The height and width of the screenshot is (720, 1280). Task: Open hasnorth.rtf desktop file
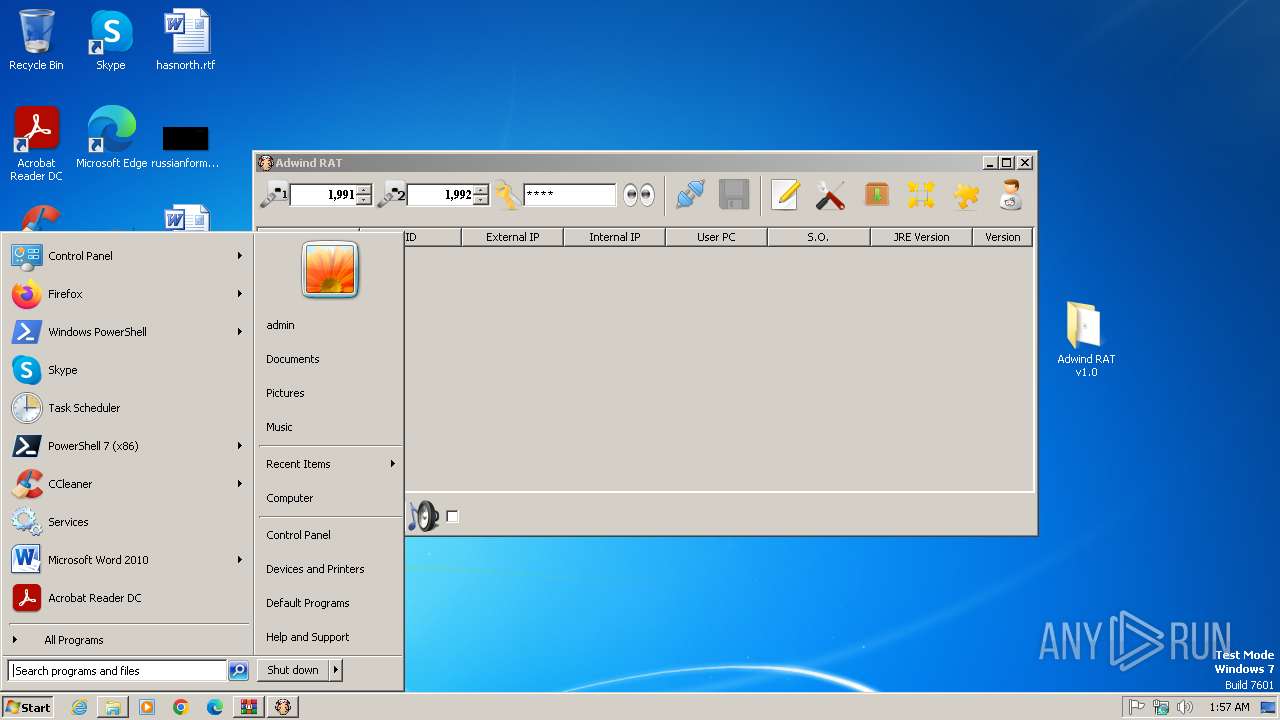[186, 40]
